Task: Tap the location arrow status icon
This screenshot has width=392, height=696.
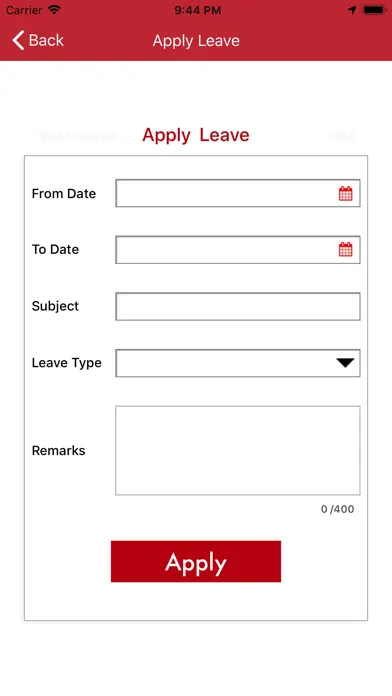Action: tap(352, 10)
